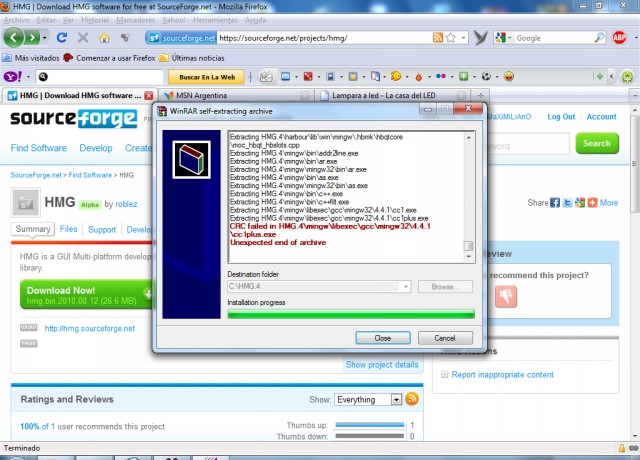The image size is (640, 460).
Task: Click WinRAR log scrollbar down arrow
Action: click(x=469, y=257)
